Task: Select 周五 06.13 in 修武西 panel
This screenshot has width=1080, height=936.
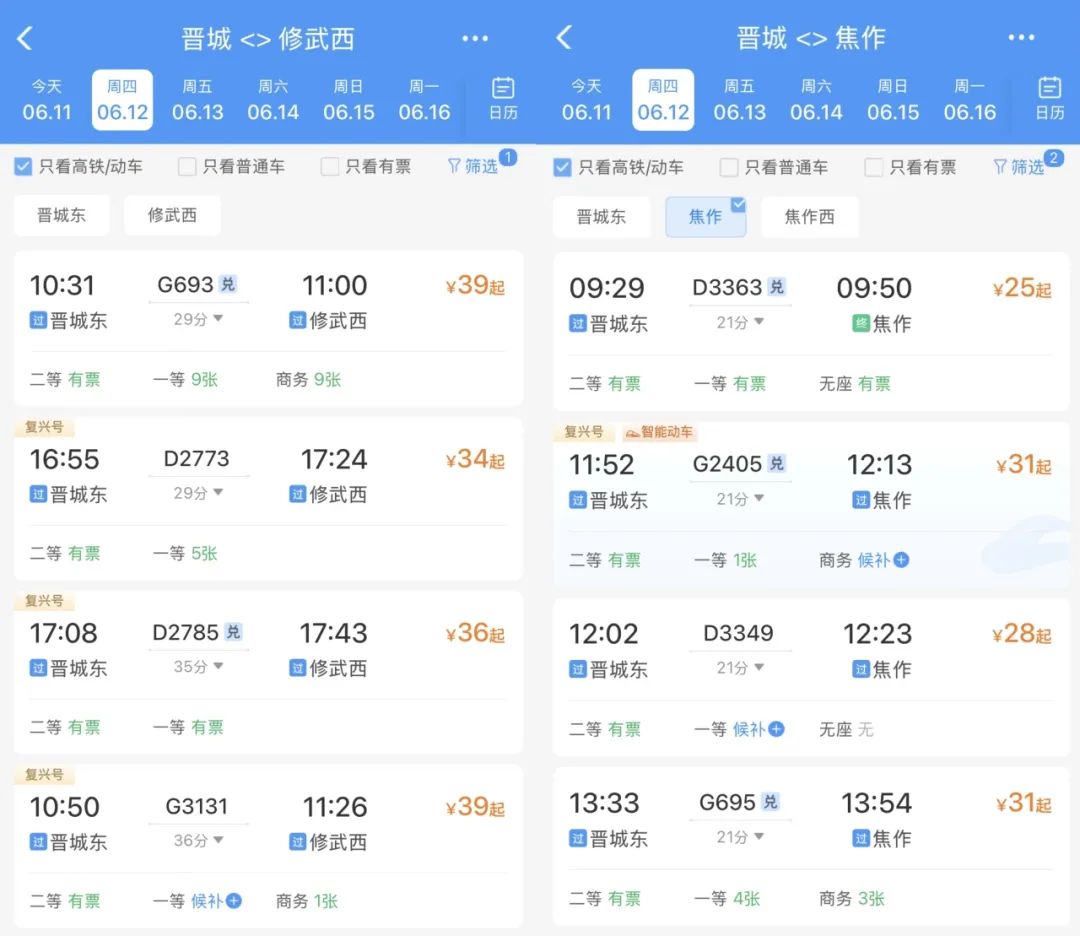Action: click(x=198, y=100)
